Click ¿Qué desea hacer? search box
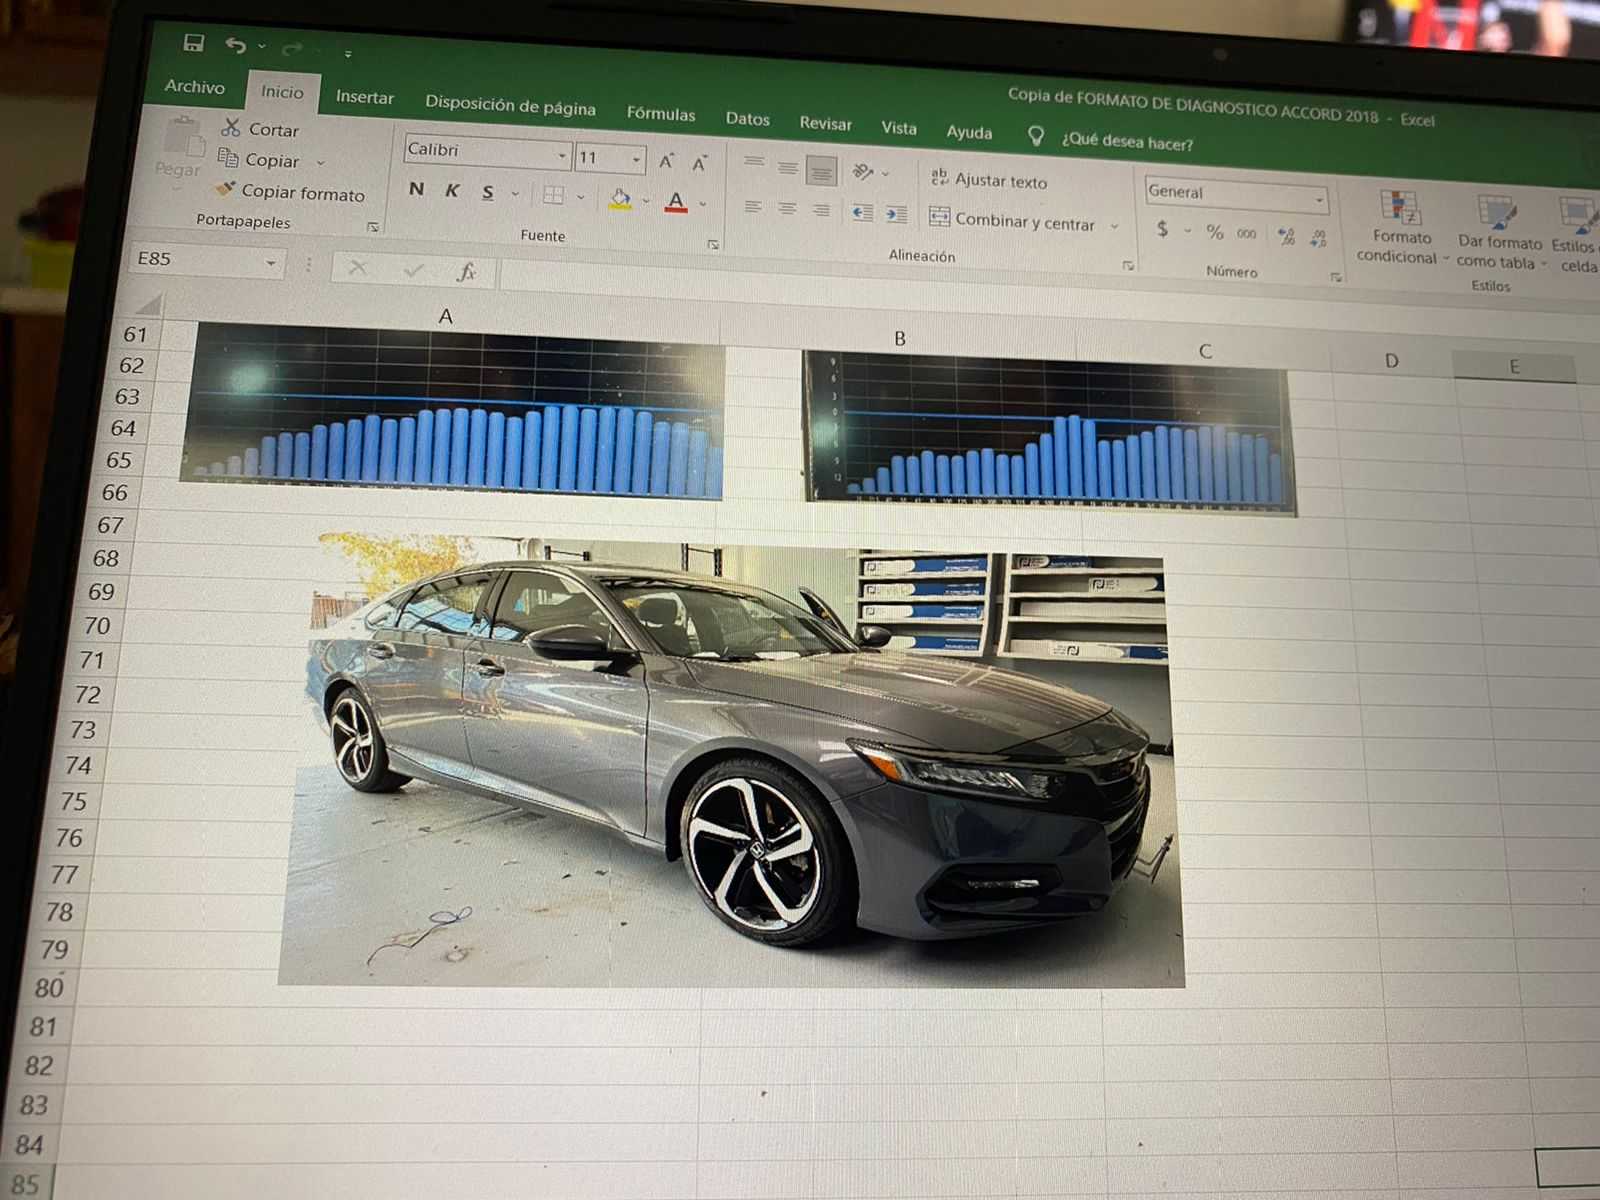The width and height of the screenshot is (1600, 1200). (x=1127, y=141)
